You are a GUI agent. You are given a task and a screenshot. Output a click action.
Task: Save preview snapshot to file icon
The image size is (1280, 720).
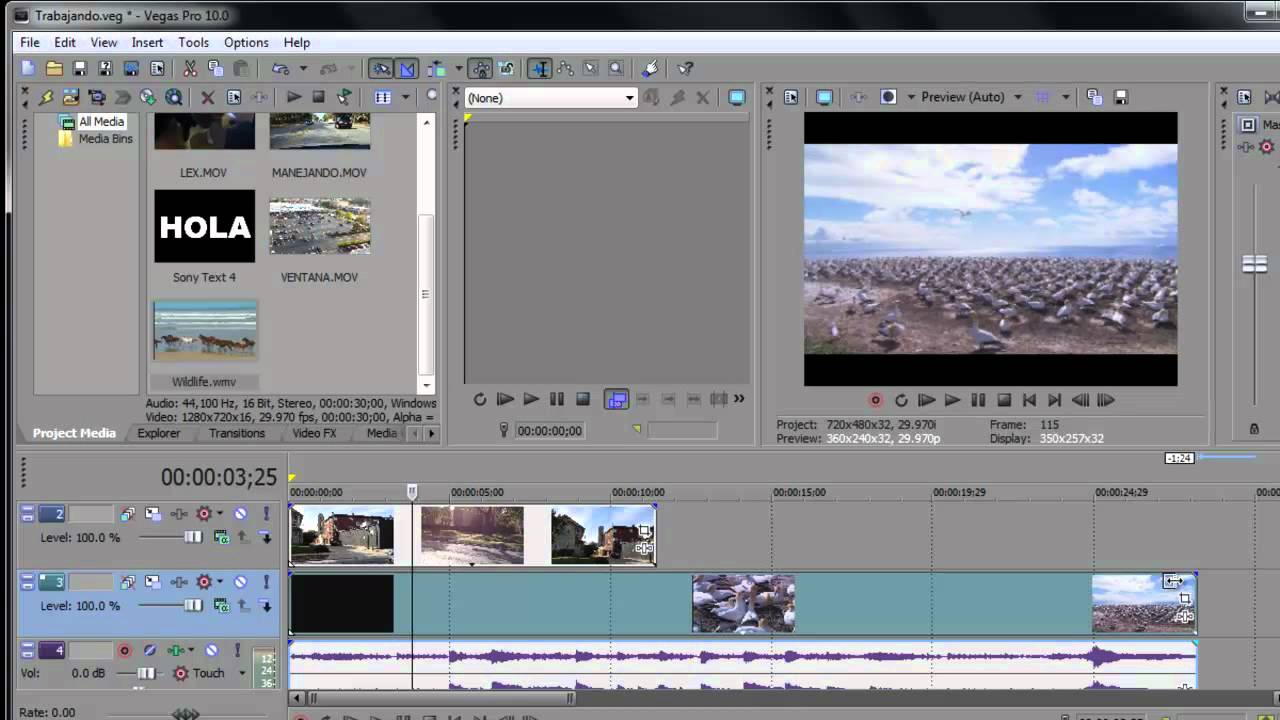(1121, 97)
